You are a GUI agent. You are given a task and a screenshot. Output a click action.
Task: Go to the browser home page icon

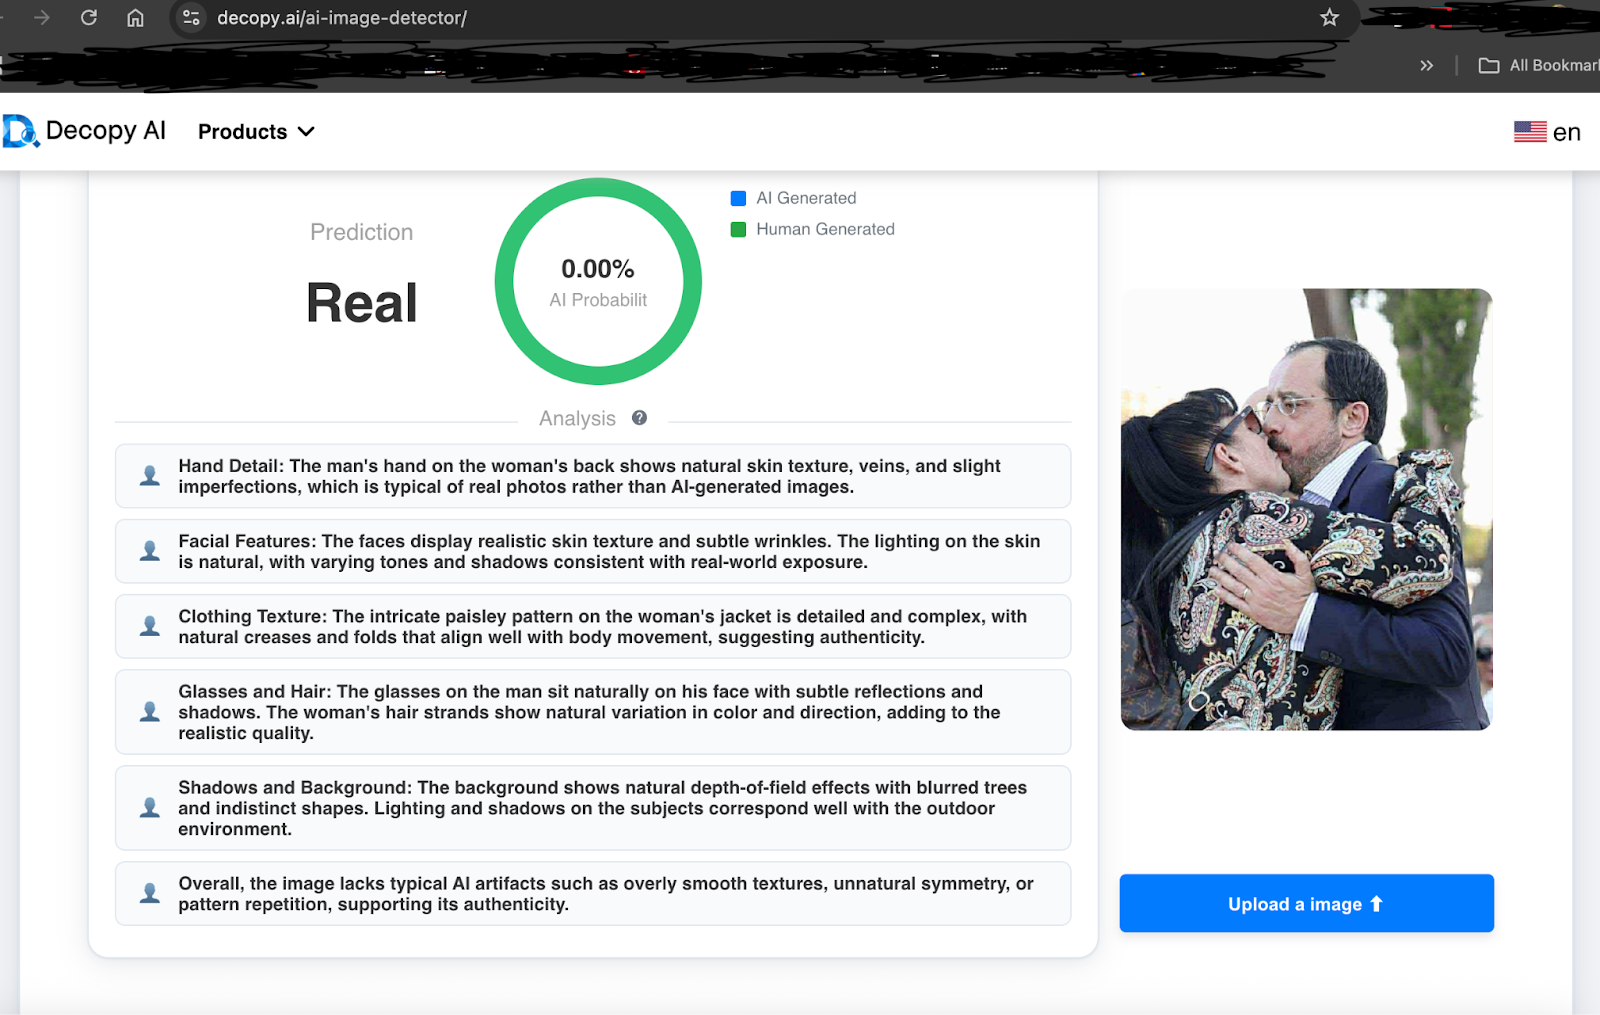coord(135,18)
